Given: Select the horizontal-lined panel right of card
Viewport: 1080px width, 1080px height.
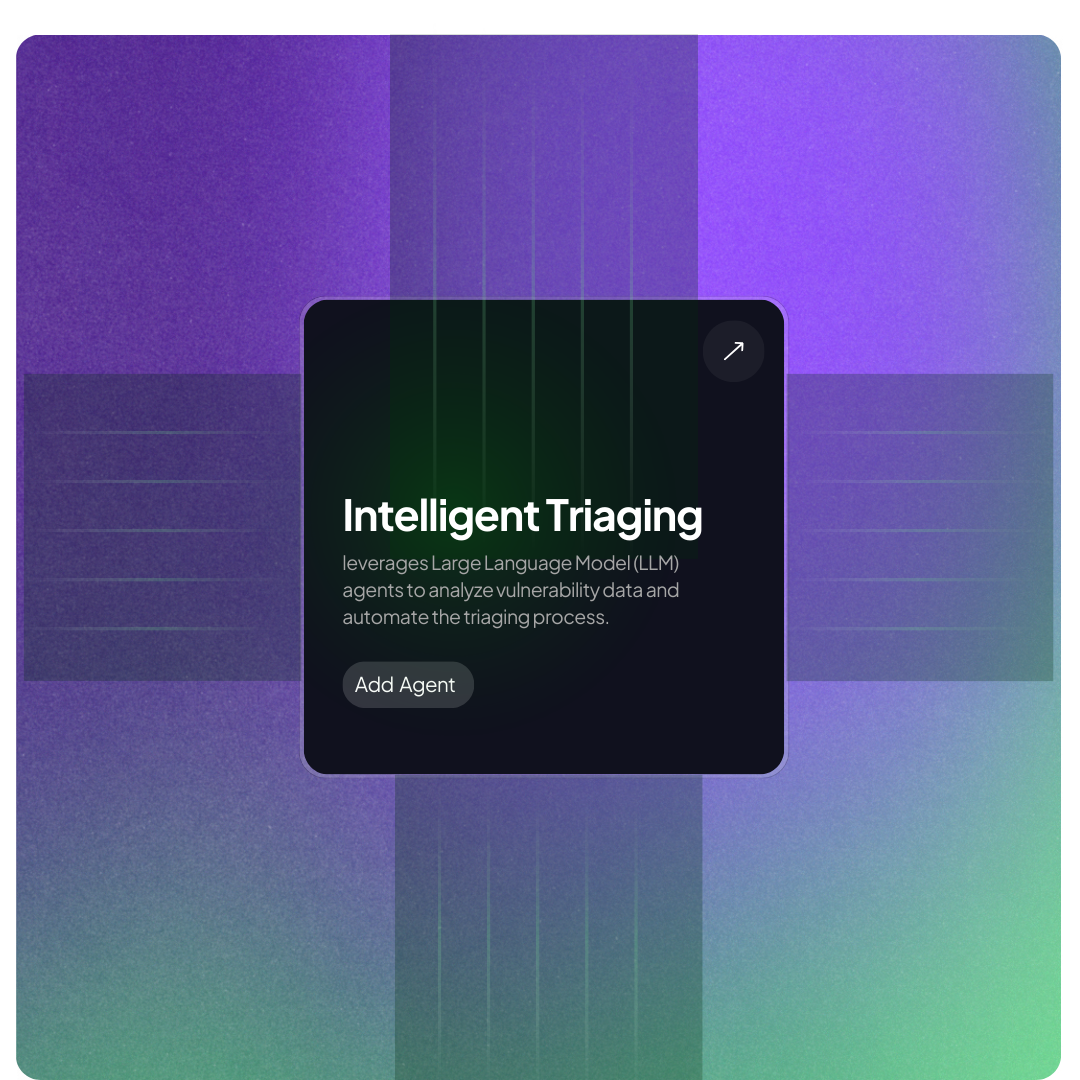Looking at the screenshot, I should tap(920, 527).
